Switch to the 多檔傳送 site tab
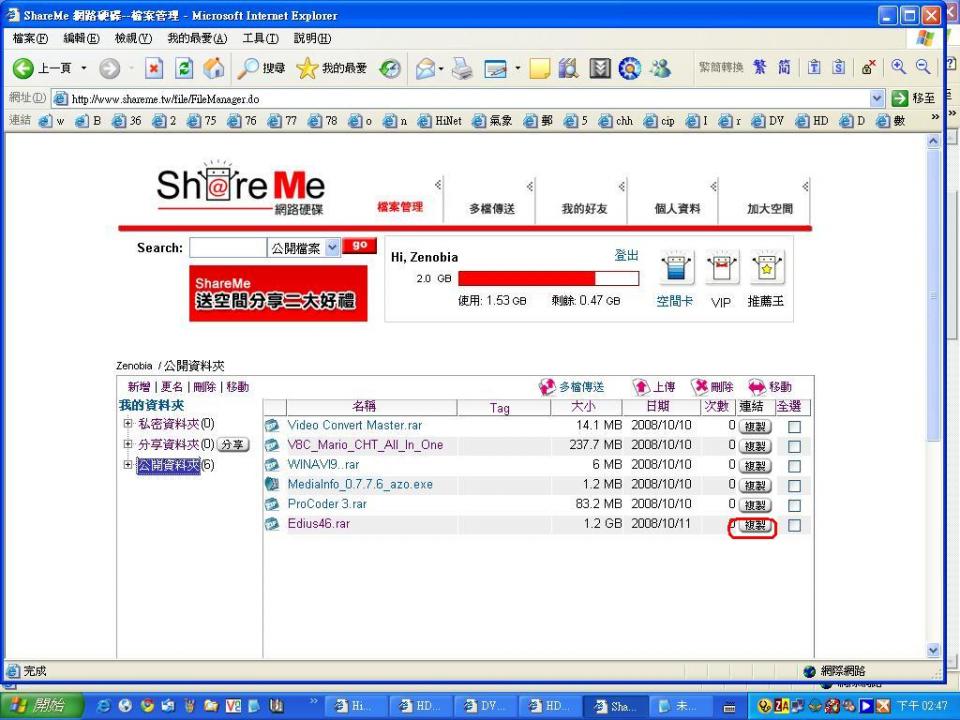Viewport: 960px width, 720px height. click(492, 208)
